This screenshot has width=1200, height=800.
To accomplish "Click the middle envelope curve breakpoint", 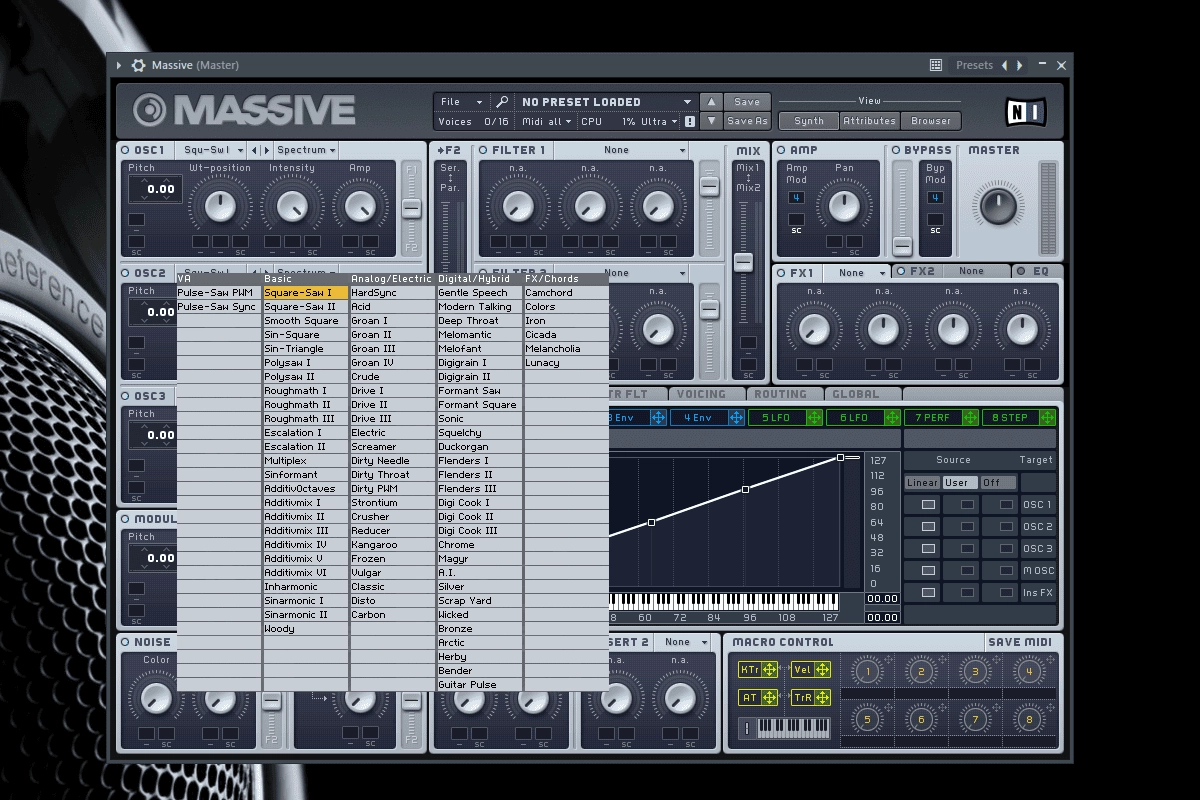I will [x=746, y=490].
